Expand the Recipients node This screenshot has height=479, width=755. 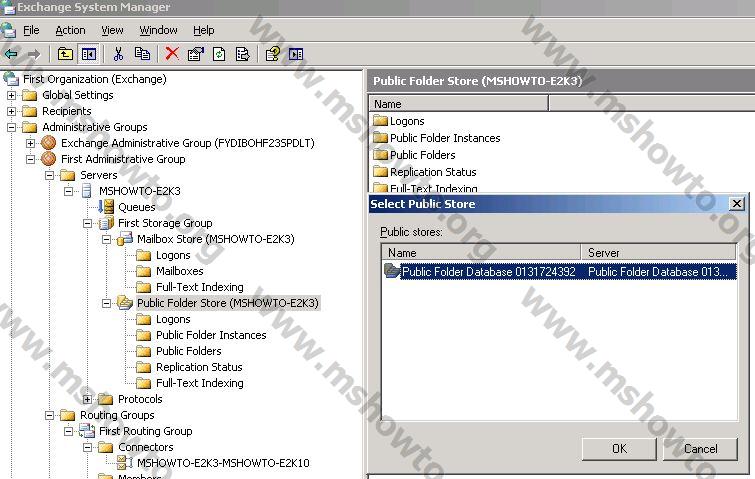(x=11, y=111)
